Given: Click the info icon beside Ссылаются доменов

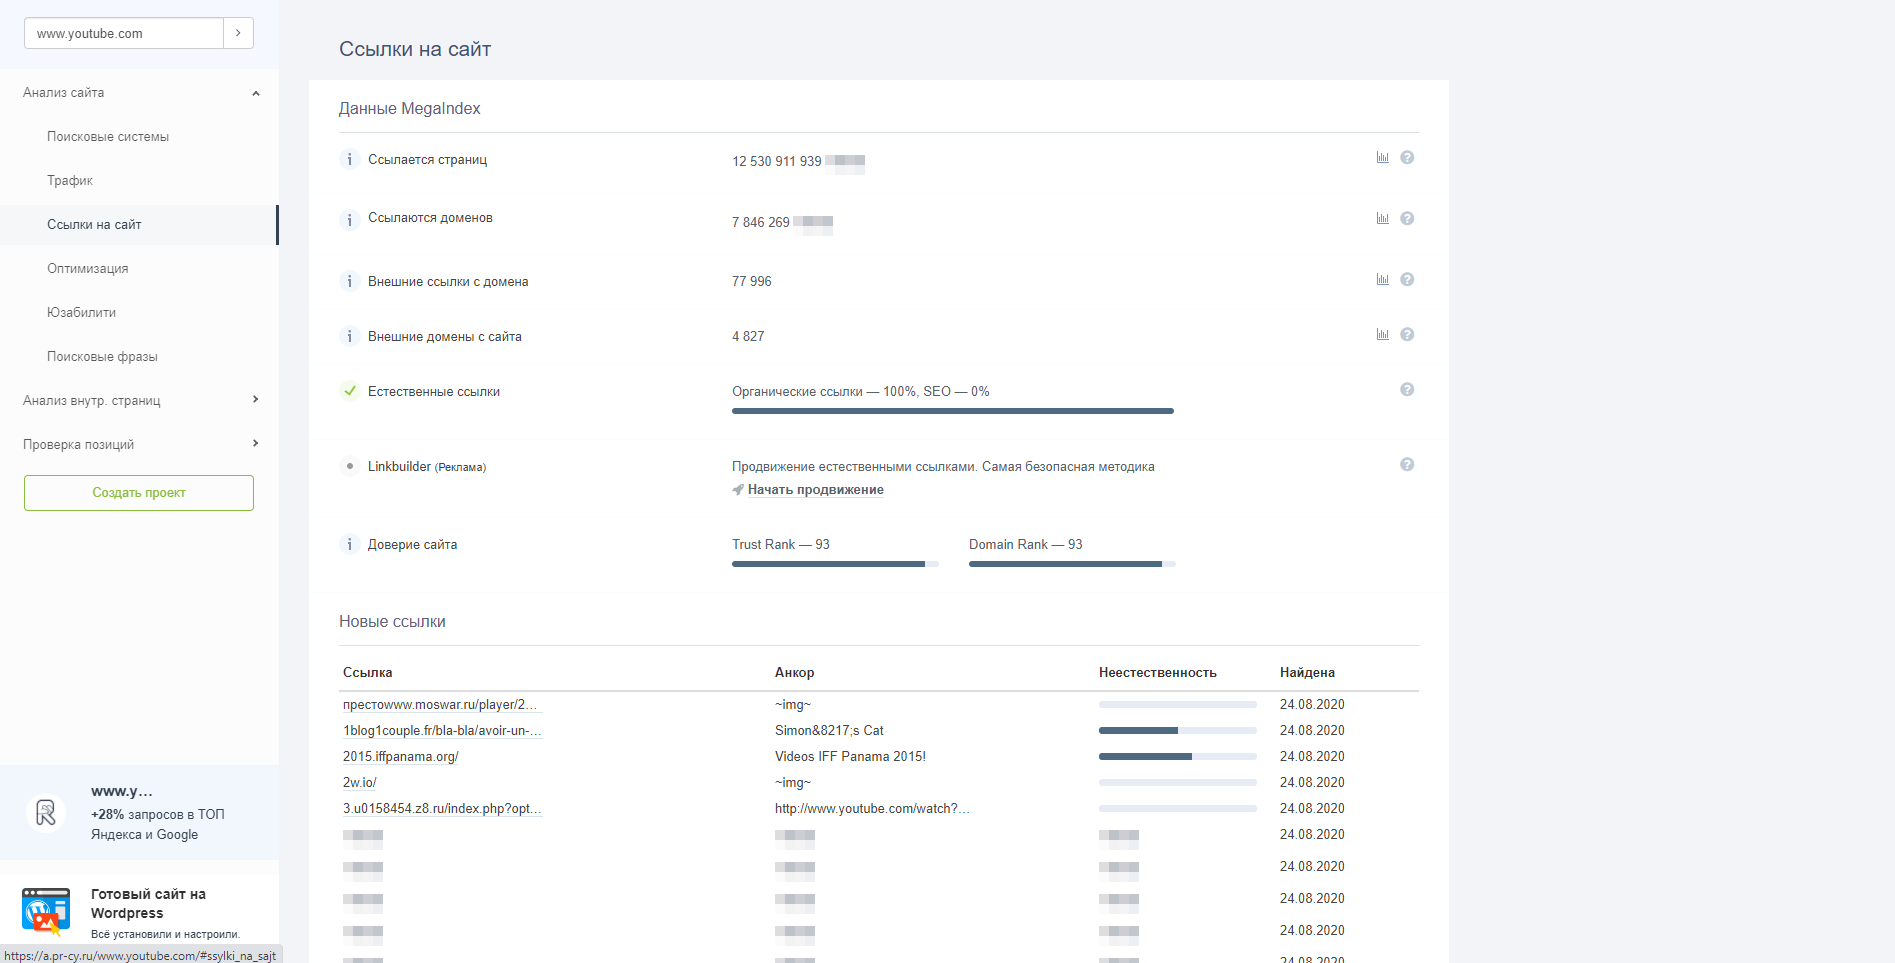Looking at the screenshot, I should pos(349,220).
